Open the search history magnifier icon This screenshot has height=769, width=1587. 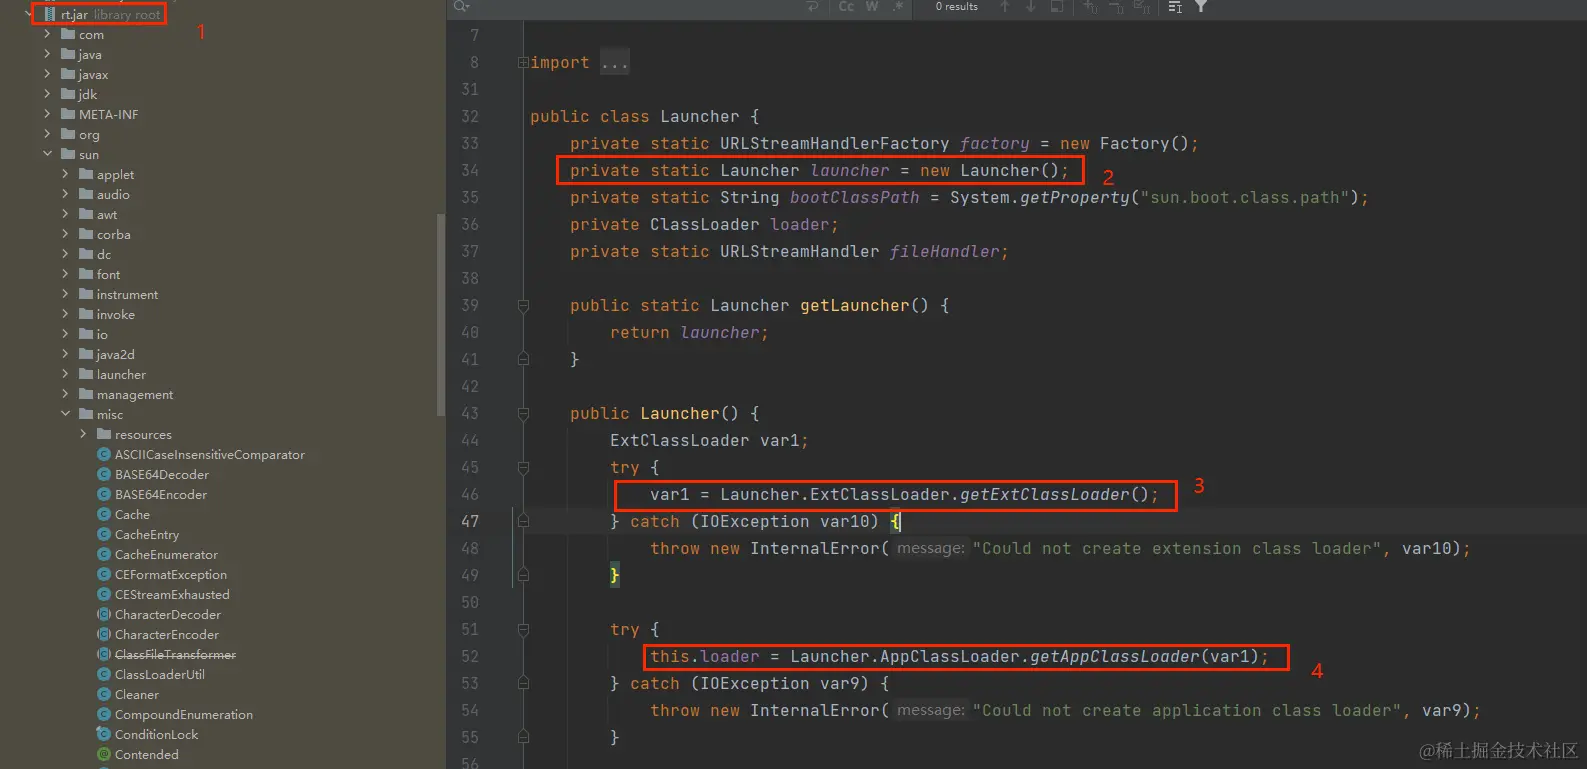461,6
